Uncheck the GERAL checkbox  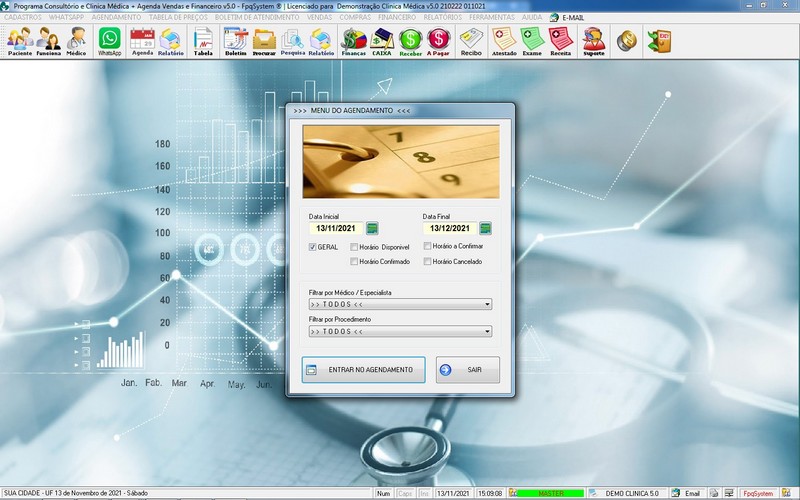point(313,246)
